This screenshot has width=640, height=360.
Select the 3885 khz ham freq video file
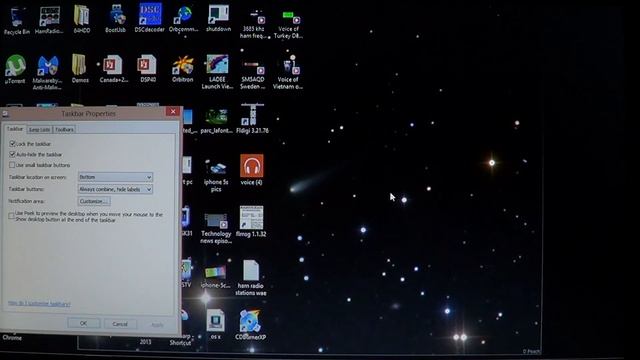[253, 24]
